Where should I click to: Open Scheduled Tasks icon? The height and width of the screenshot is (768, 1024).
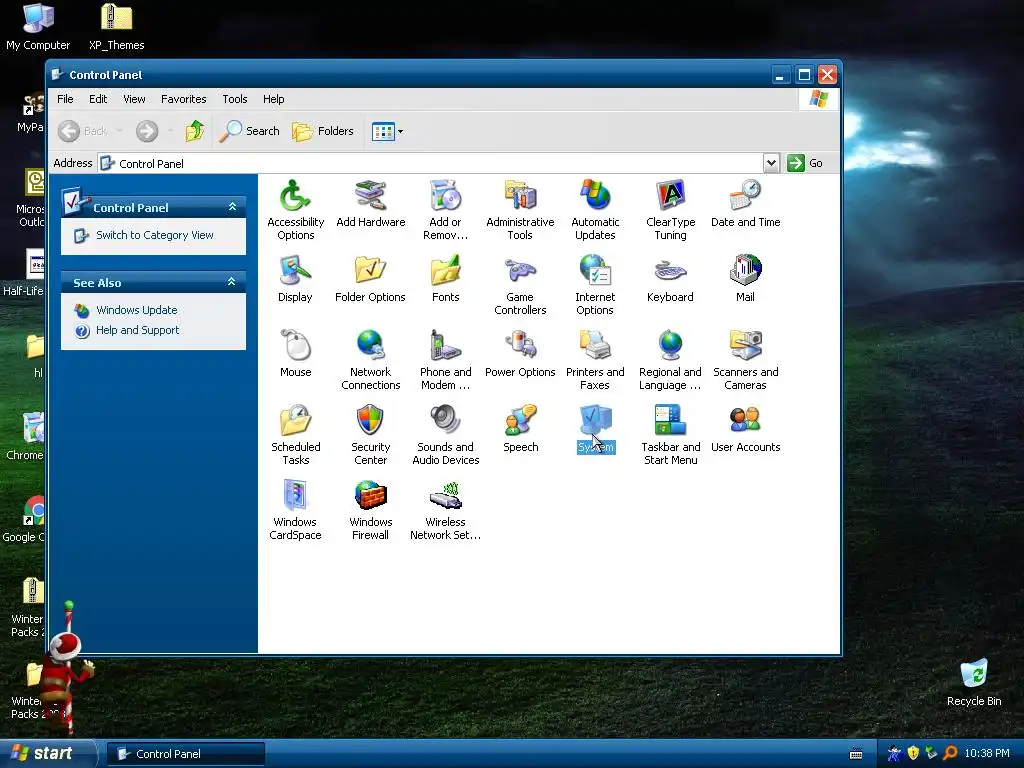(x=295, y=421)
